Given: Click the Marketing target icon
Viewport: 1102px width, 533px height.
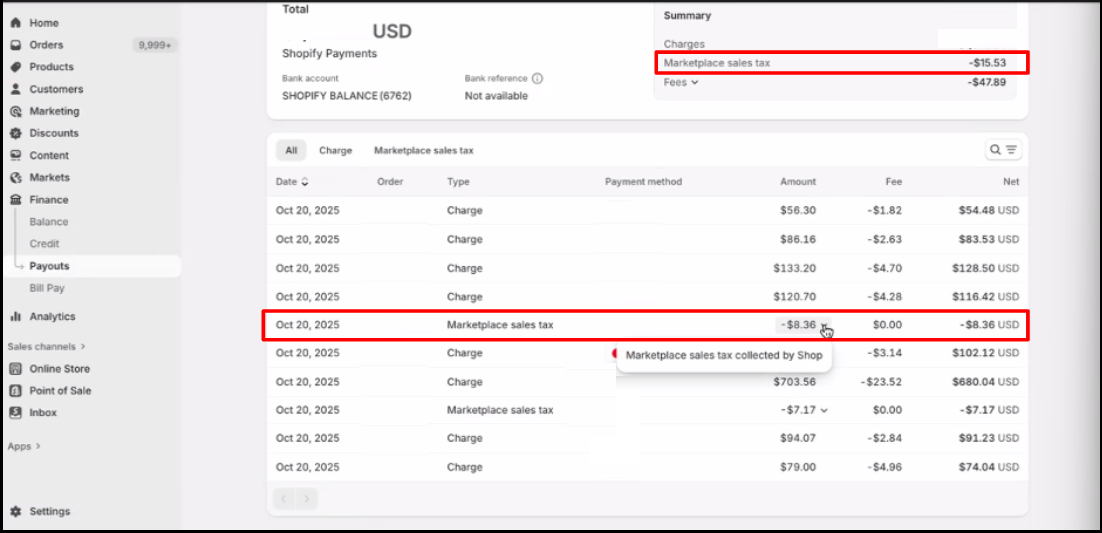Looking at the screenshot, I should coord(16,111).
